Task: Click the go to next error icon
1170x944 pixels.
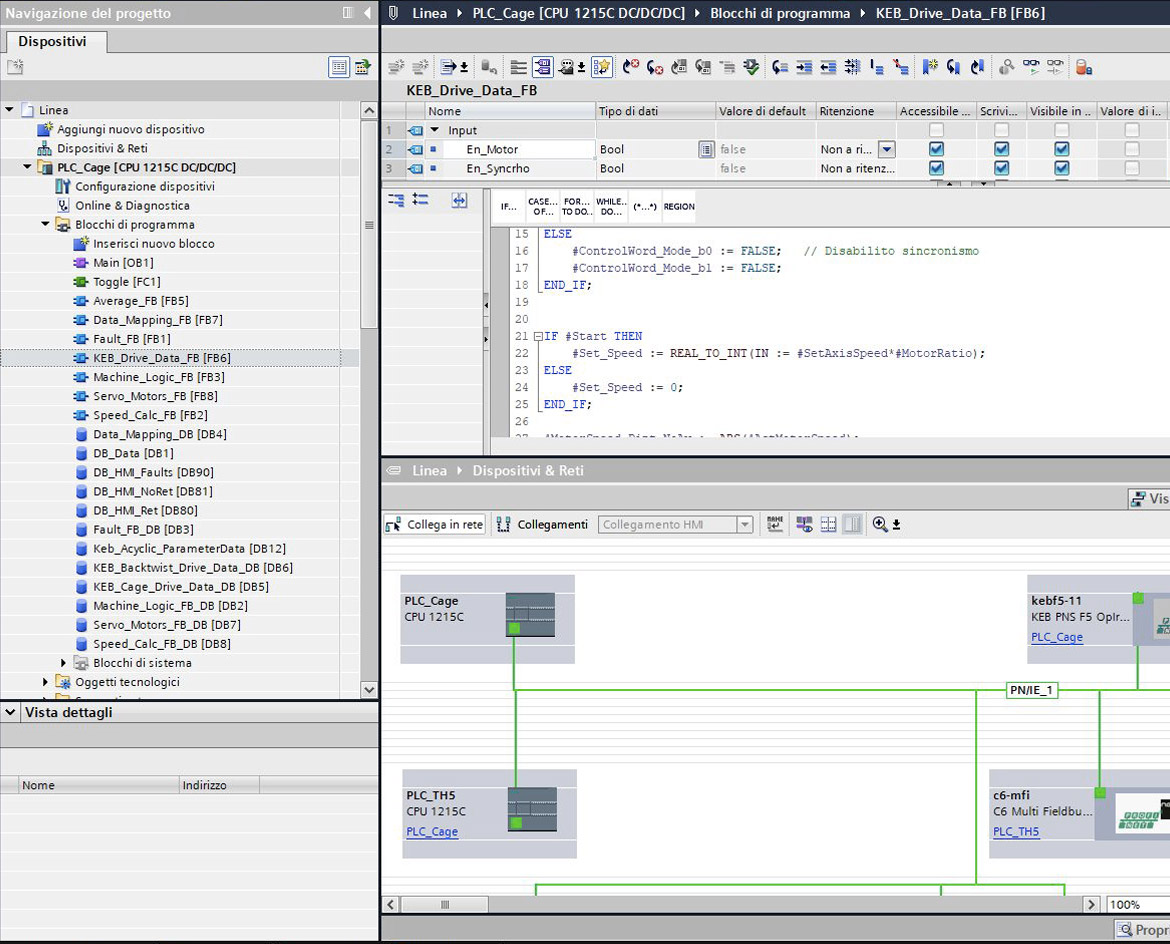Action: tap(654, 67)
